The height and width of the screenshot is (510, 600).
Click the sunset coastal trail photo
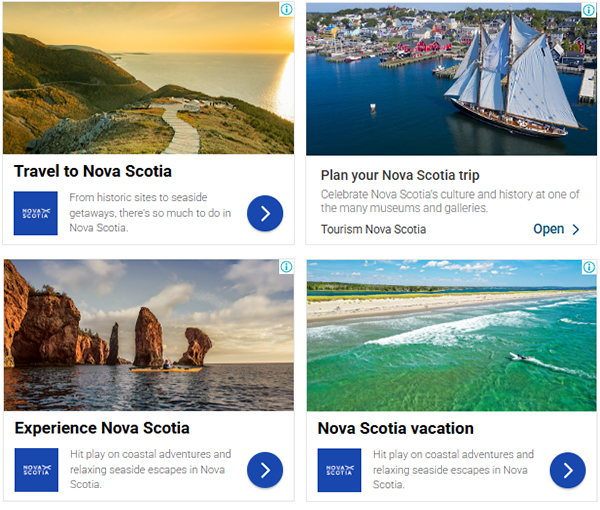click(x=148, y=78)
